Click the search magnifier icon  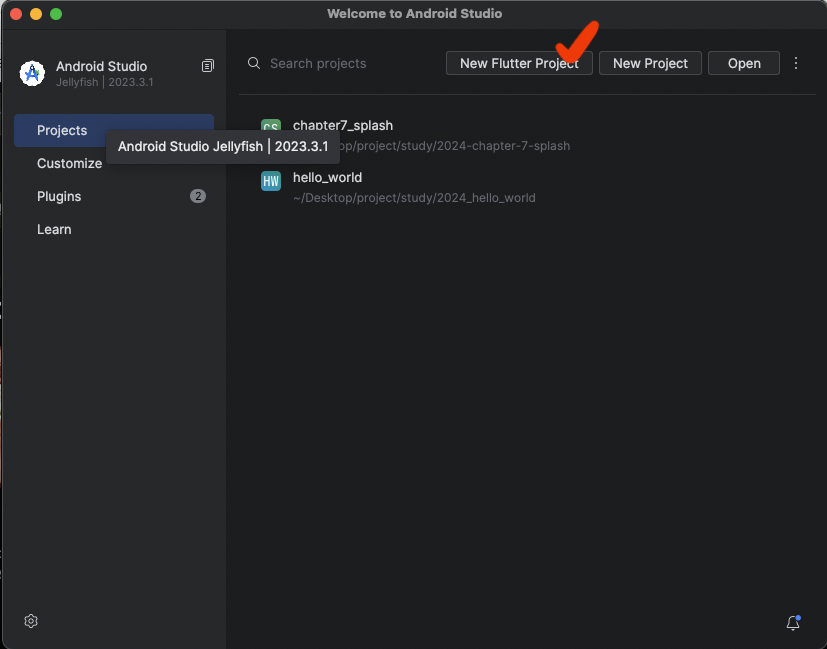pos(254,63)
